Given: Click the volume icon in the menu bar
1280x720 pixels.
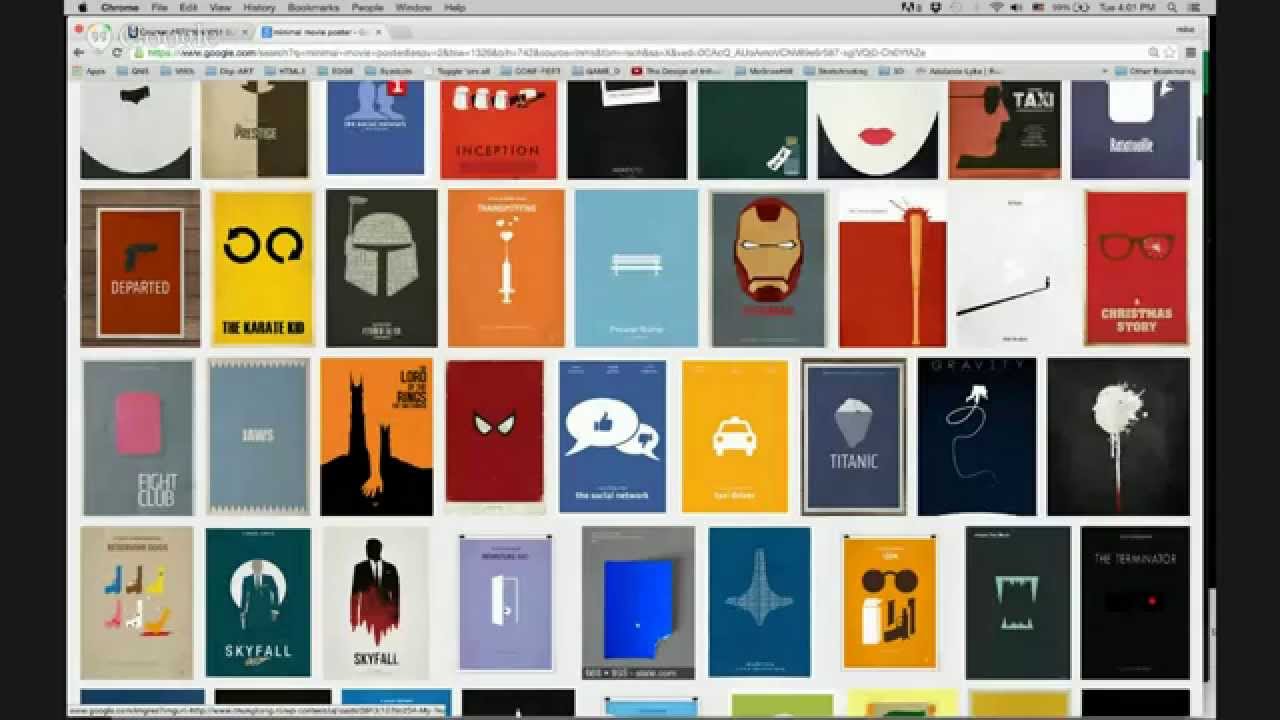Looking at the screenshot, I should coord(1016,7).
